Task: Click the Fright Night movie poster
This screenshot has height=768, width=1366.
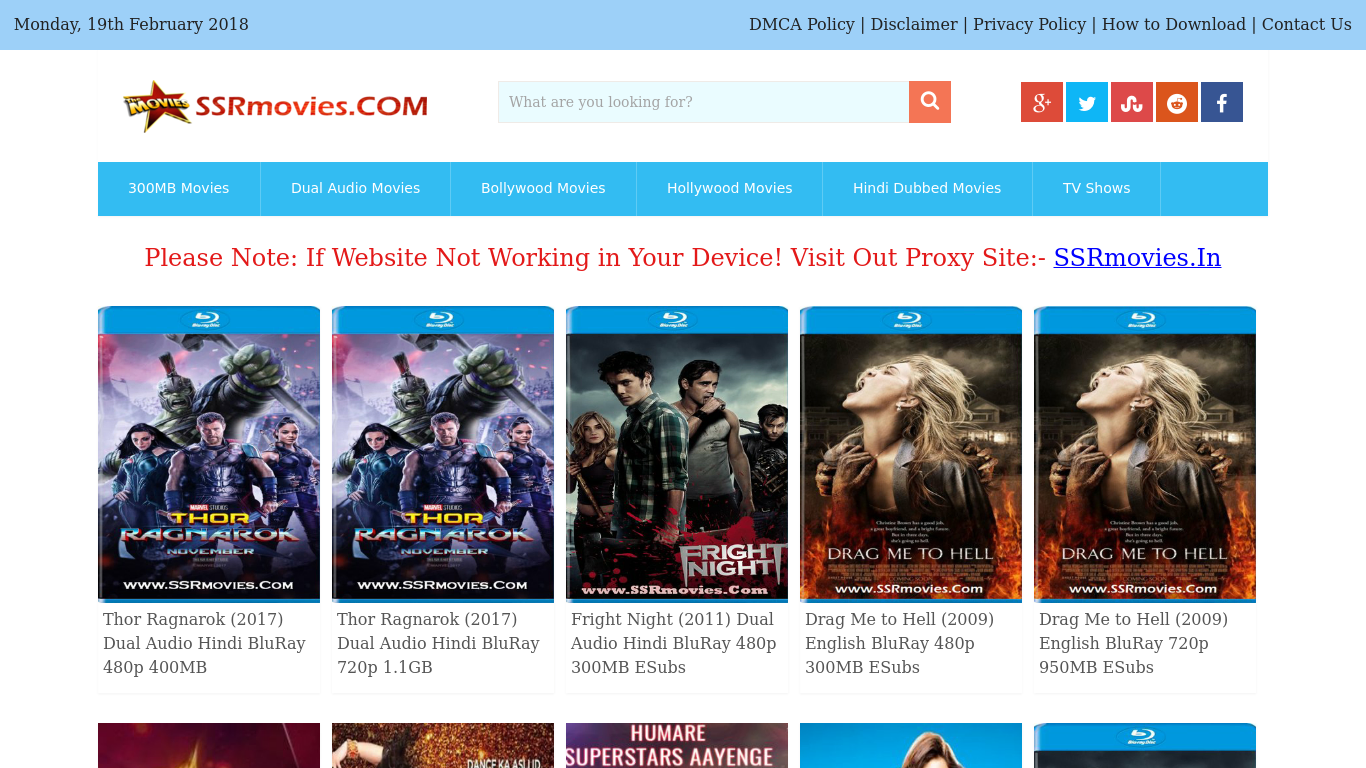Action: click(677, 454)
